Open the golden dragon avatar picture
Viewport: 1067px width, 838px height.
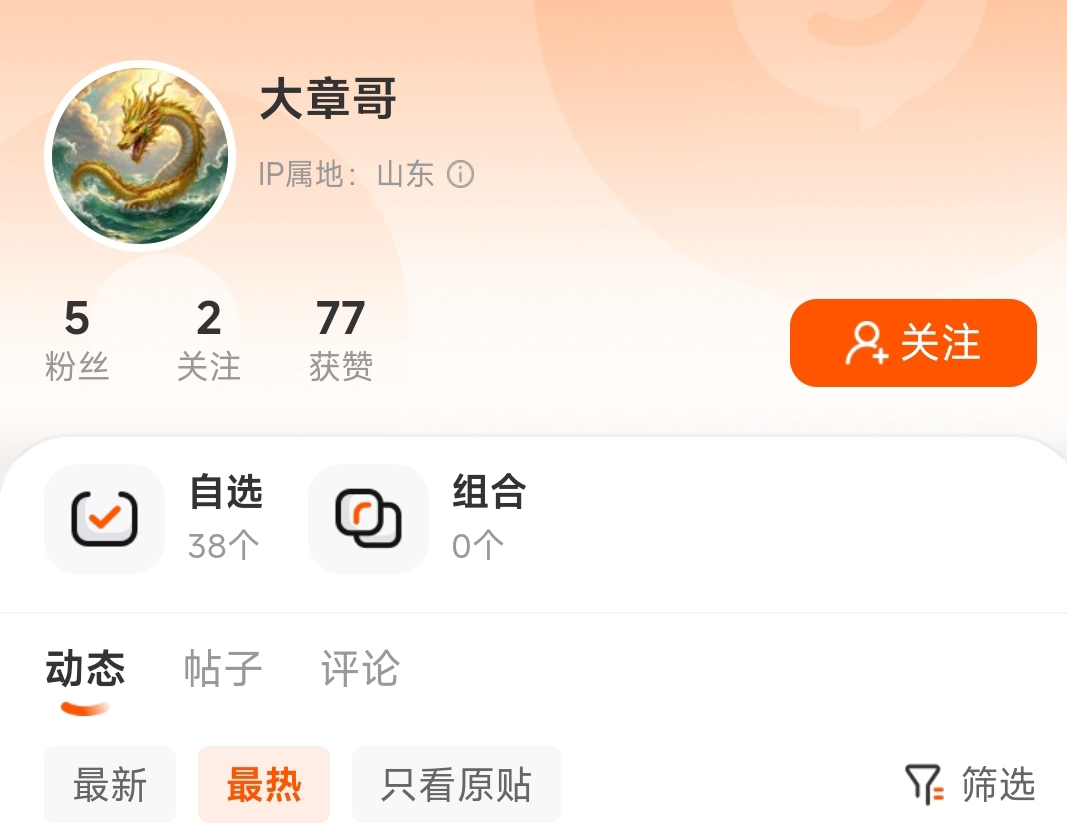point(140,156)
